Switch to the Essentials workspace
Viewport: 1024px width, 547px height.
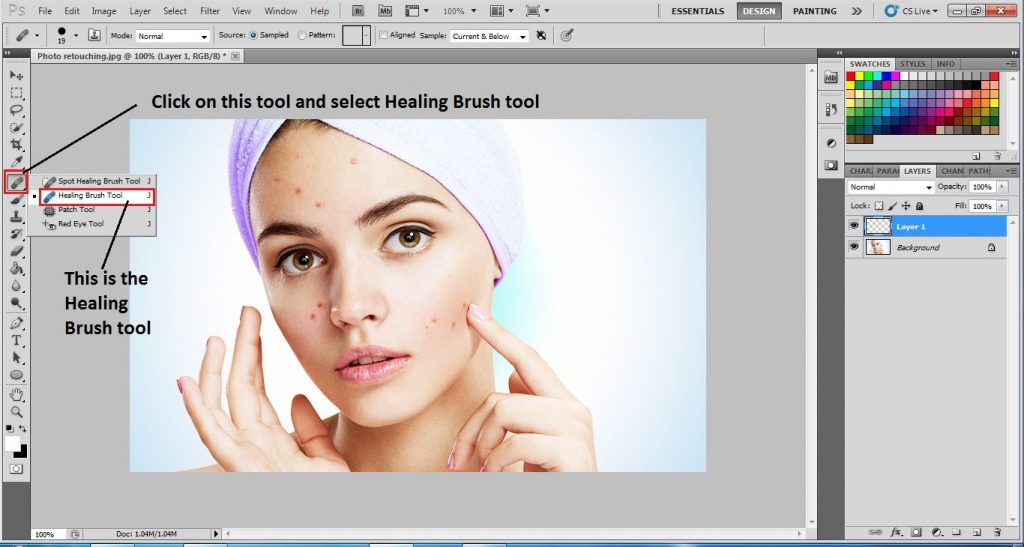coord(697,11)
